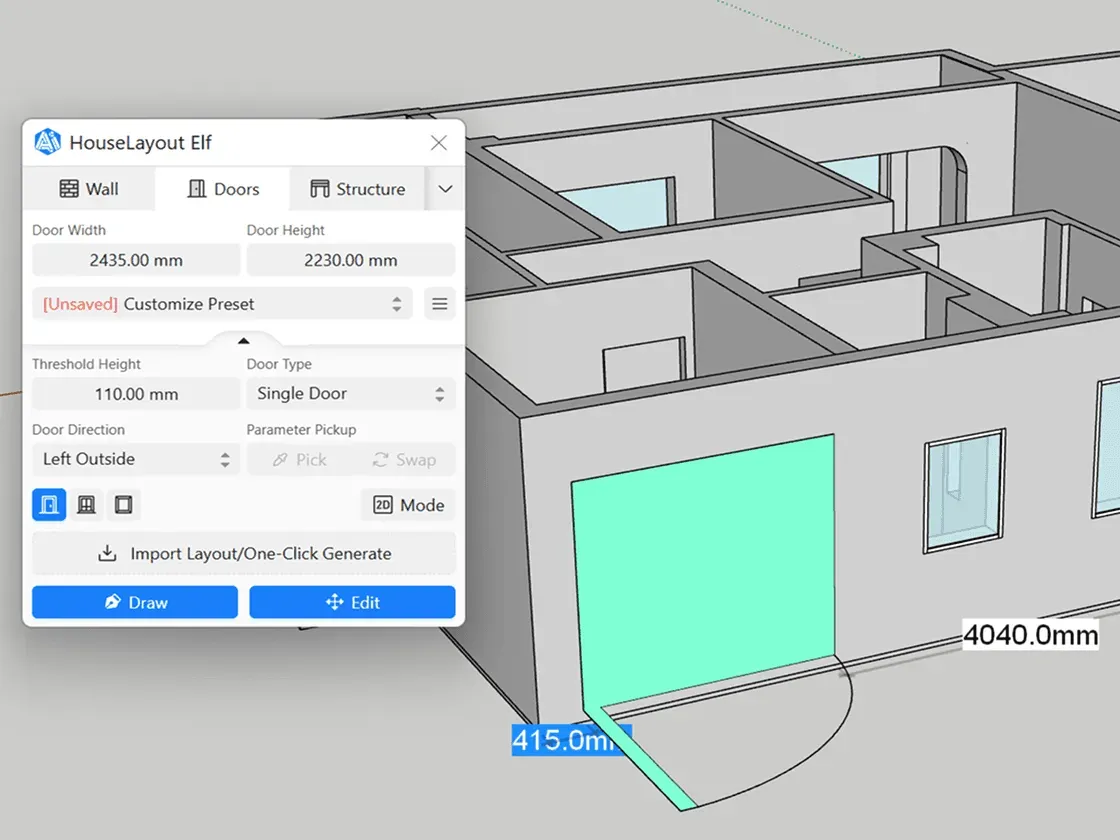Open the preset hamburger menu
Screen dimensions: 1120x840
click(x=440, y=304)
